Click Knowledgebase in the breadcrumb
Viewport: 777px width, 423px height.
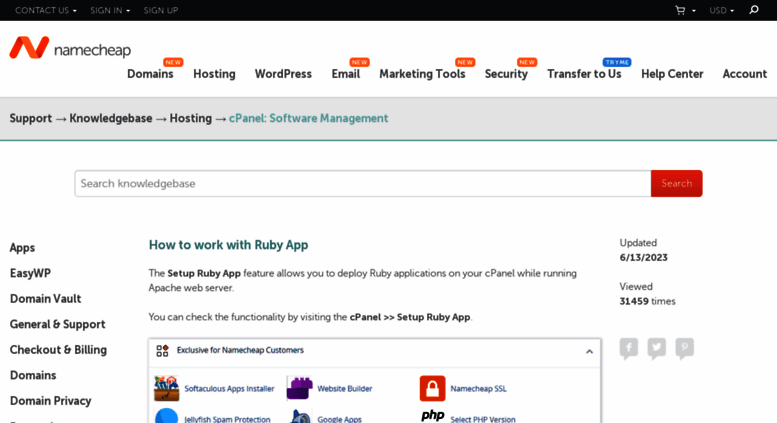(111, 118)
